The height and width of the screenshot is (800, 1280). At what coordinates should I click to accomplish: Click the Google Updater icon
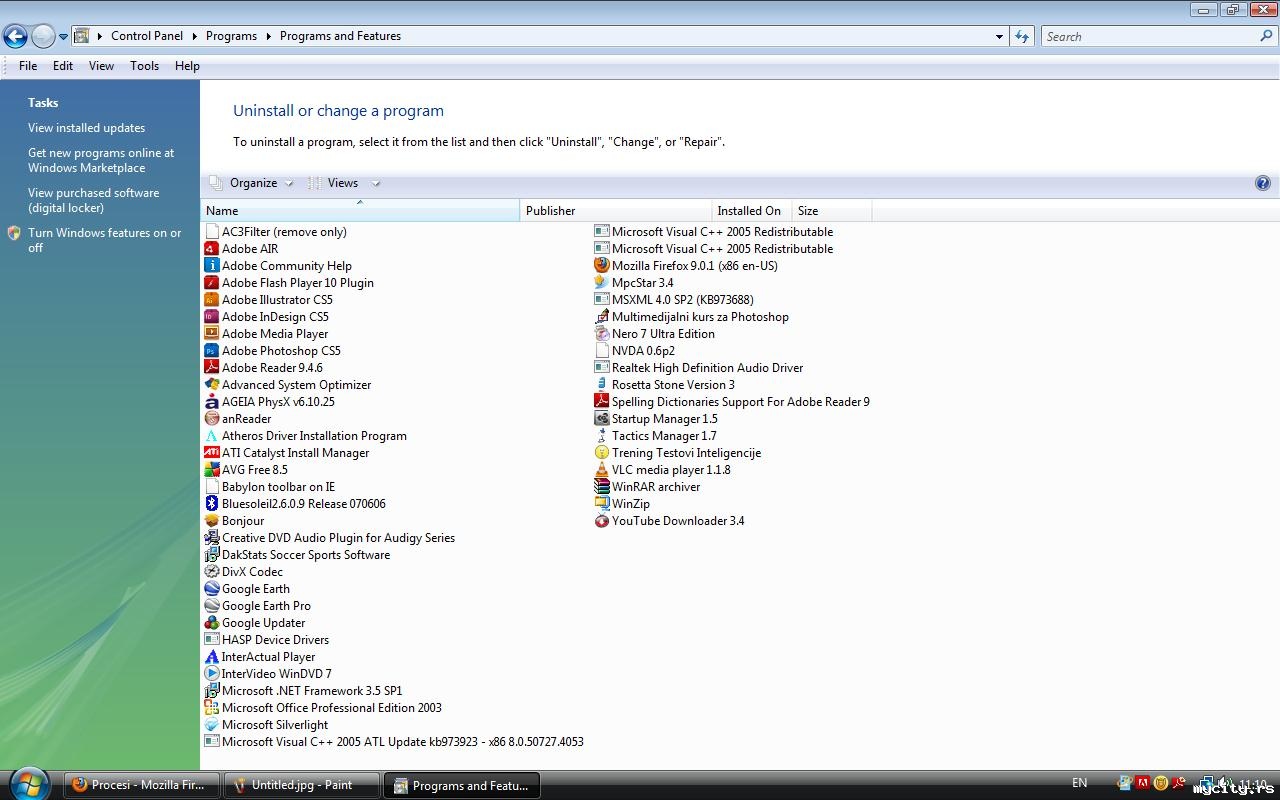click(x=211, y=623)
